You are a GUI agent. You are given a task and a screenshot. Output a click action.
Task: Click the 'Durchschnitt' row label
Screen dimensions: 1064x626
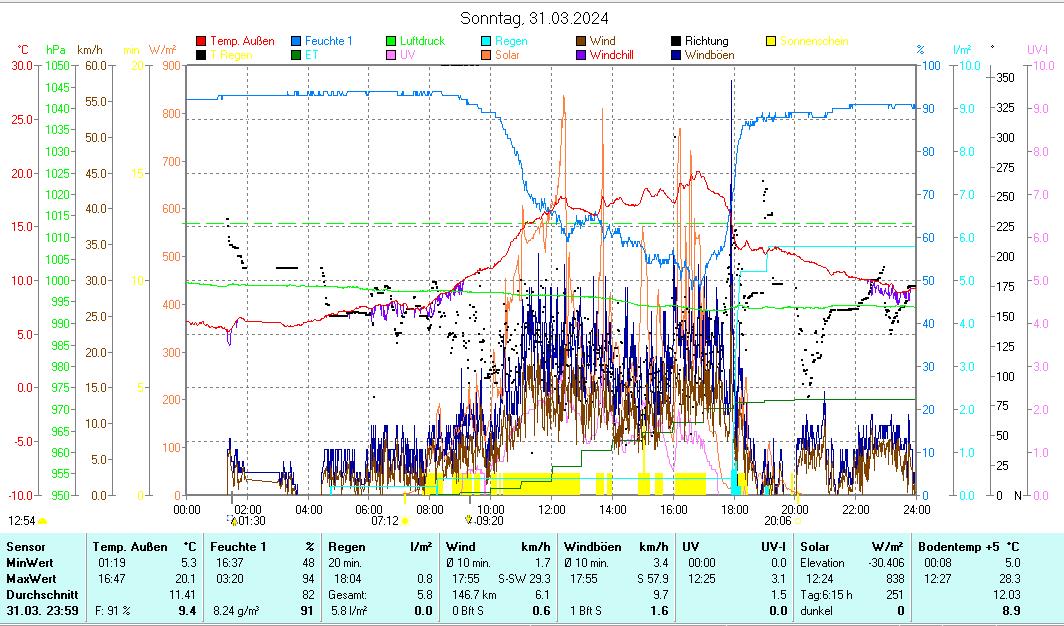[x=43, y=595]
